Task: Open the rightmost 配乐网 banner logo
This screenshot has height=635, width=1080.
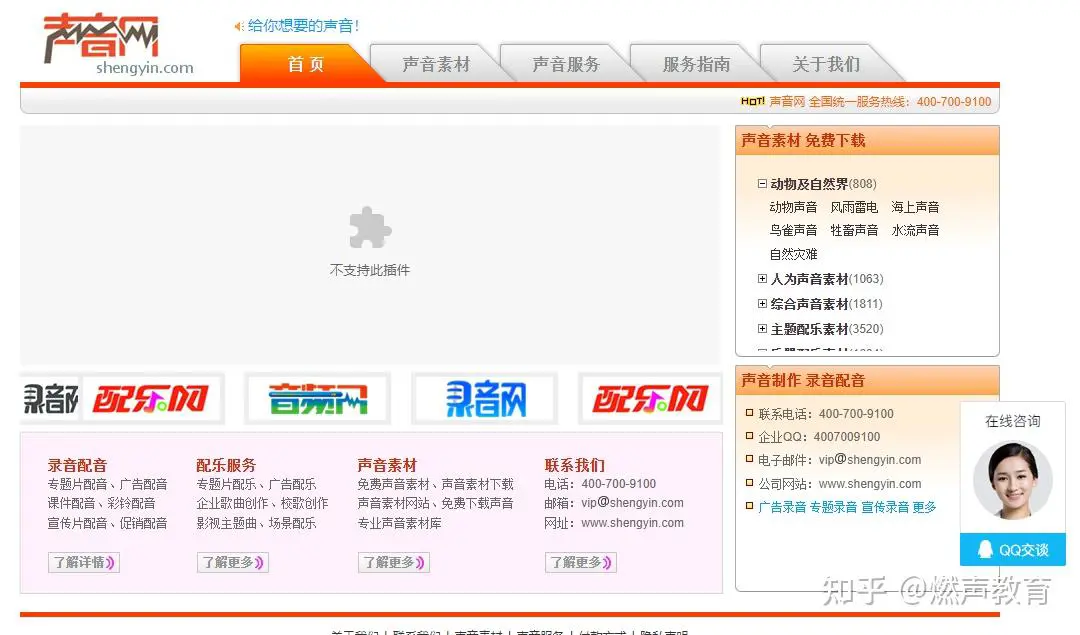Action: coord(650,399)
